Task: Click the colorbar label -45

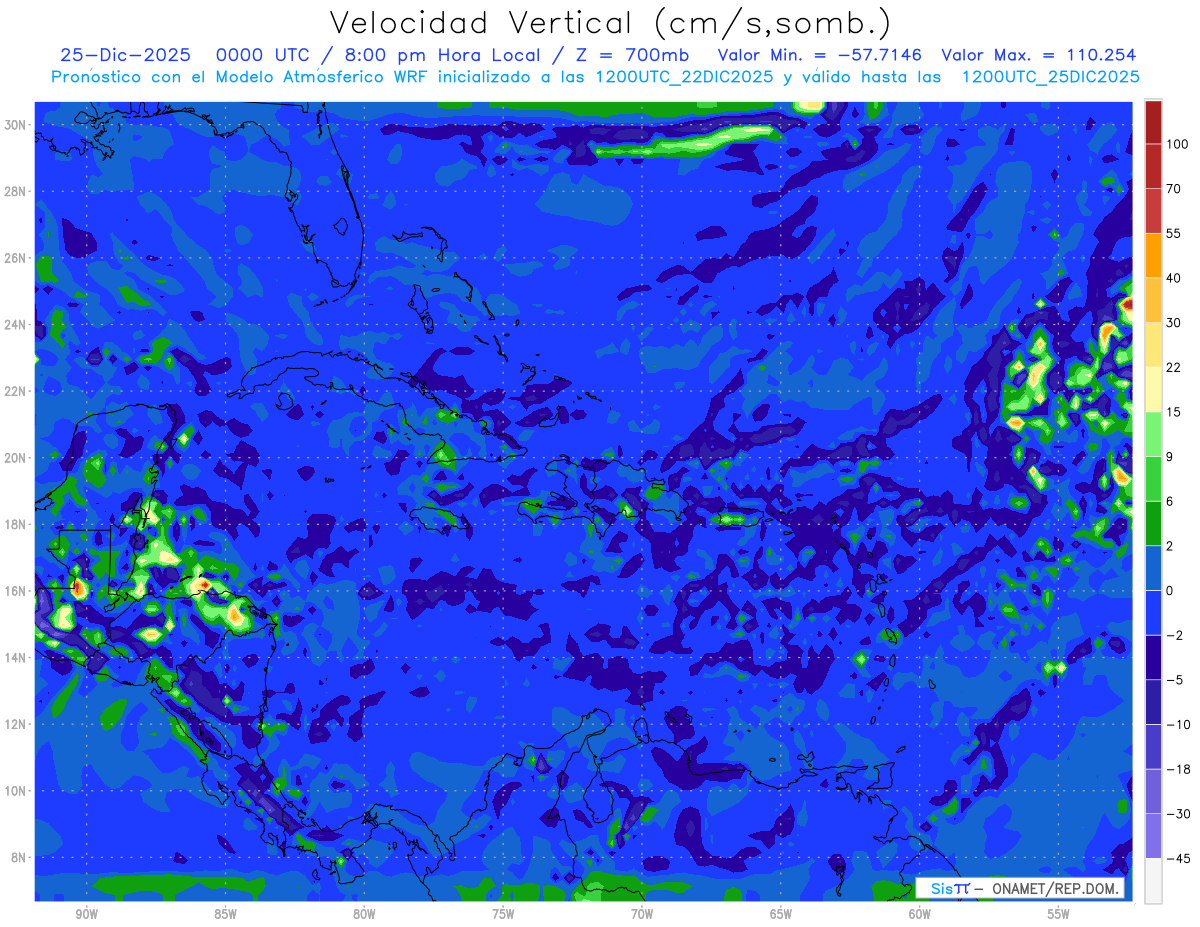Action: [1177, 859]
